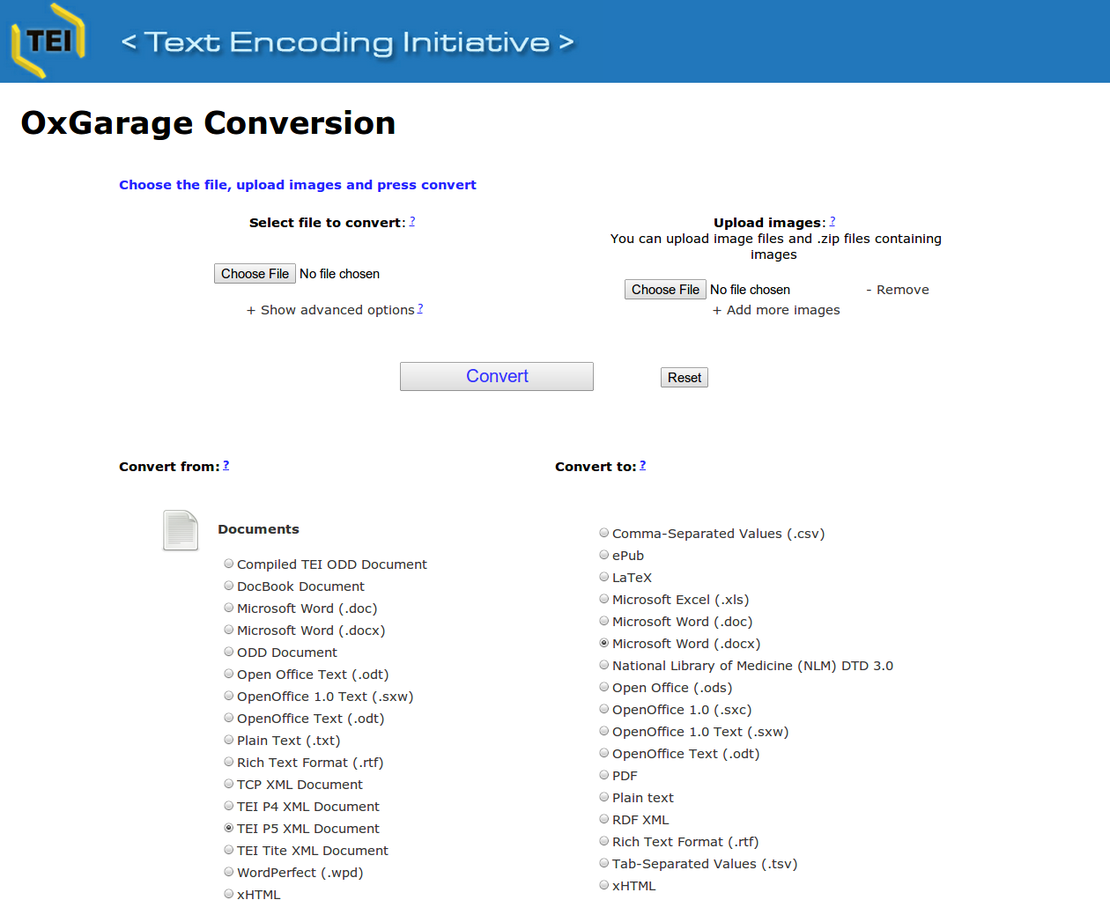The height and width of the screenshot is (900, 1110).
Task: Select Microsoft Word (.doc) as source format
Action: (229, 608)
